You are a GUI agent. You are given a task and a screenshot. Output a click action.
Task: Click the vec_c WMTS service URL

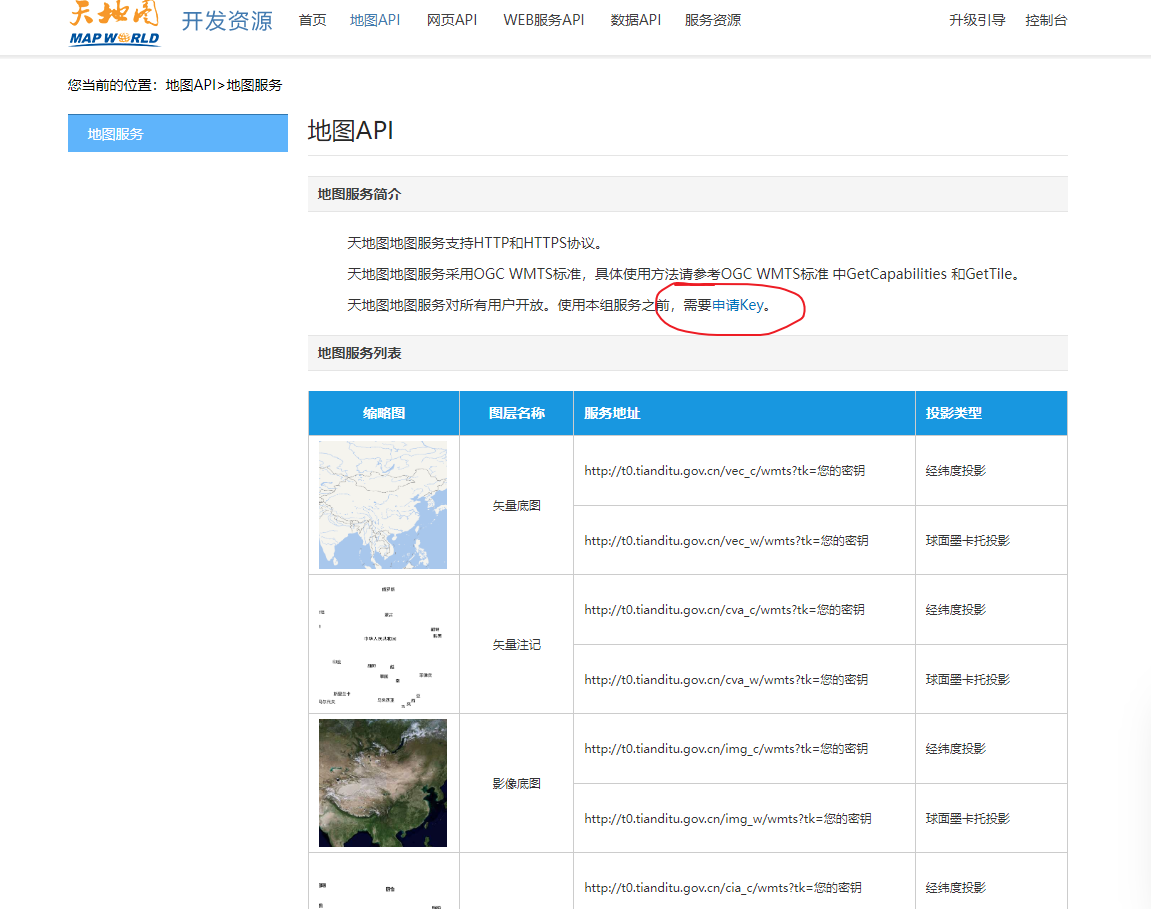pos(724,470)
